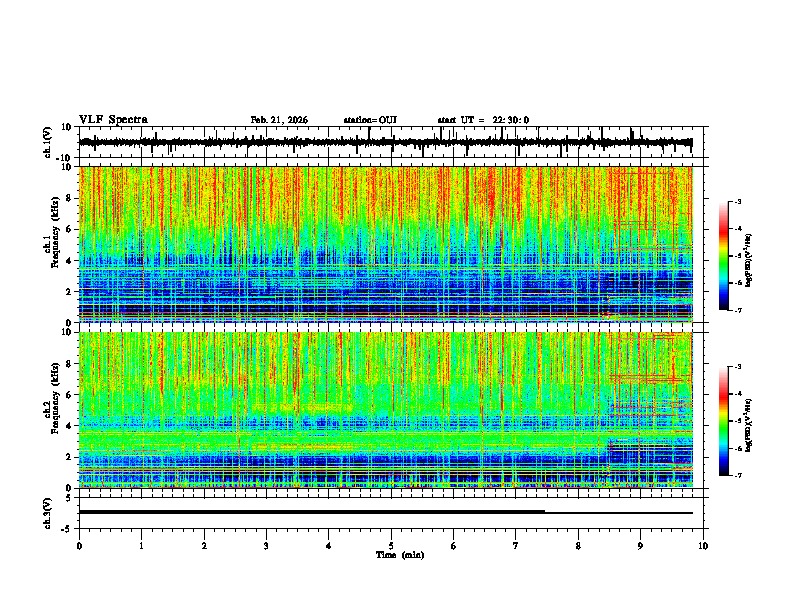Click the ch.1 spectrogram color bar
The image size is (792, 612).
tap(724, 256)
